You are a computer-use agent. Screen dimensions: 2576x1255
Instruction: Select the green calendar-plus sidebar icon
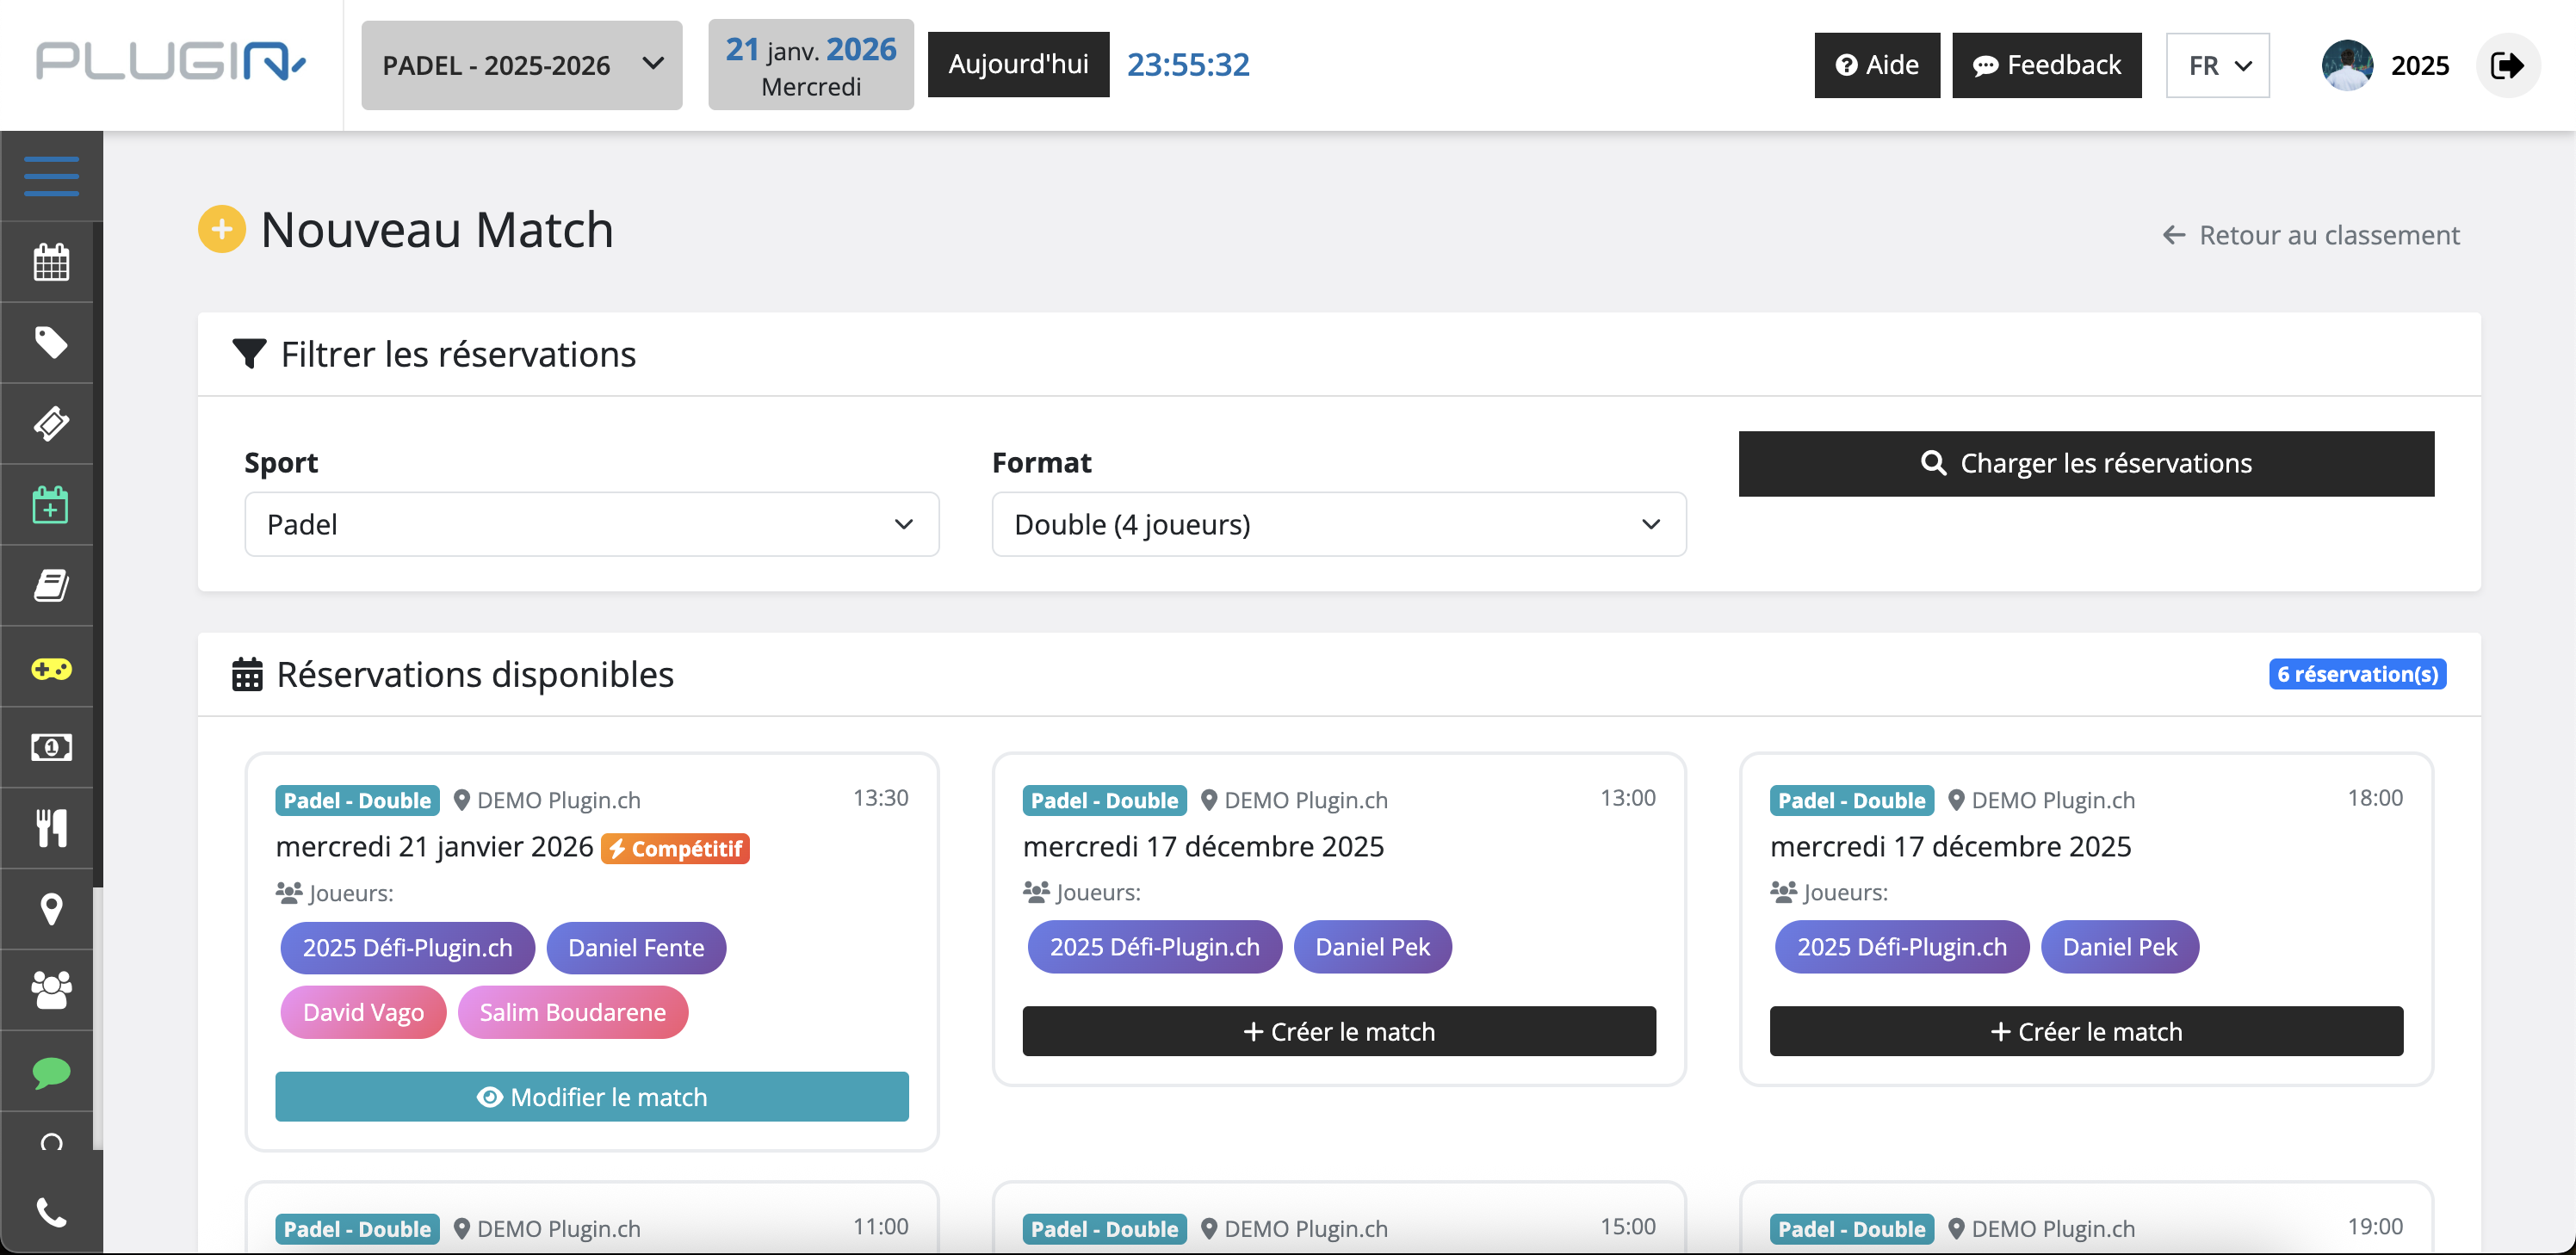click(51, 504)
